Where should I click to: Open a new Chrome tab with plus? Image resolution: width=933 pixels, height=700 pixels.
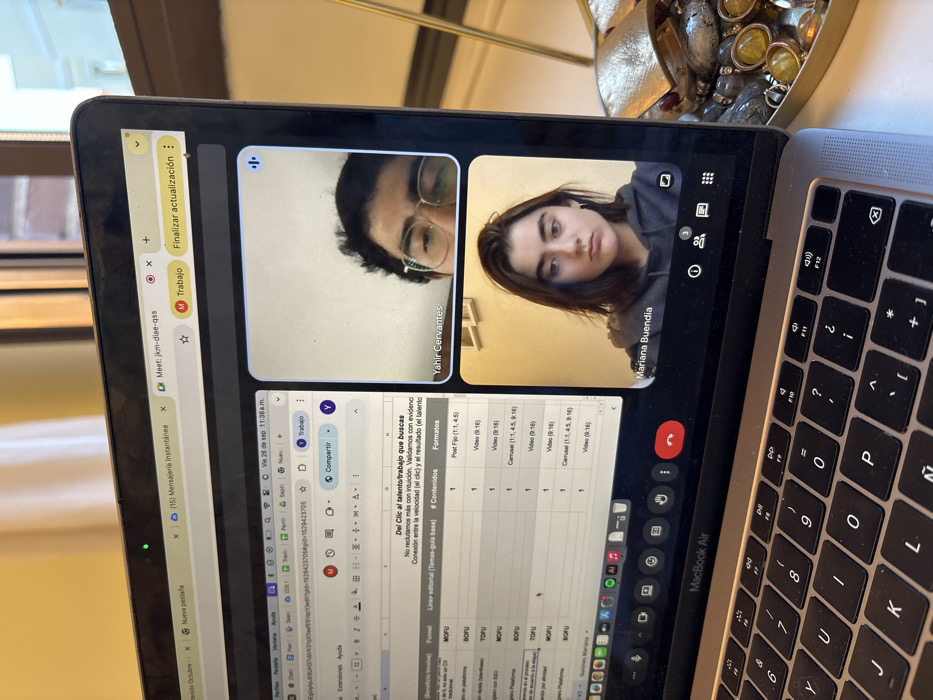coord(145,240)
